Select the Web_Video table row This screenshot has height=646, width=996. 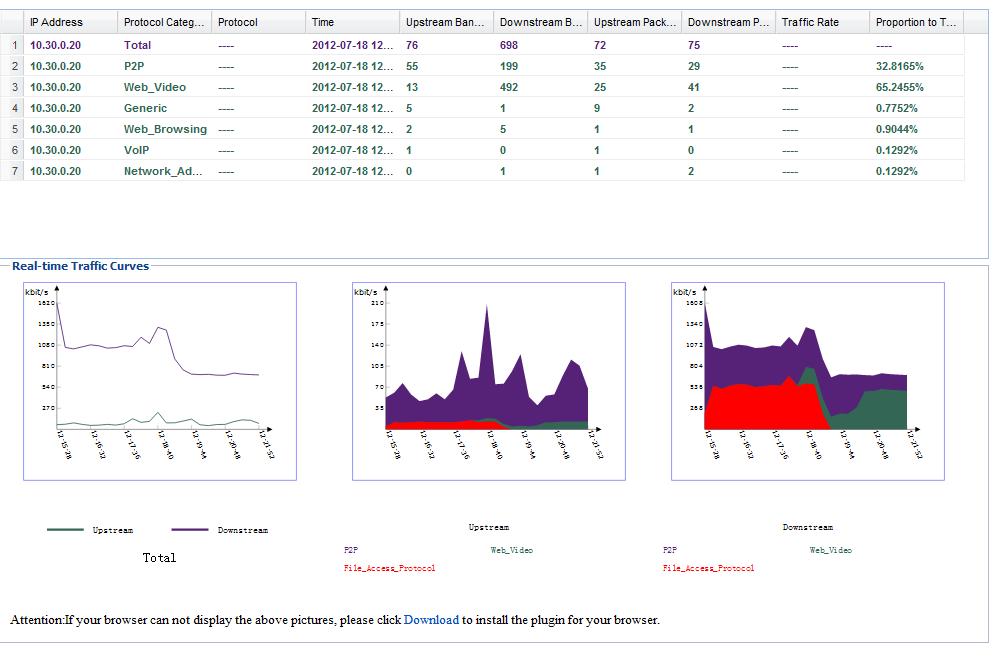[155, 87]
